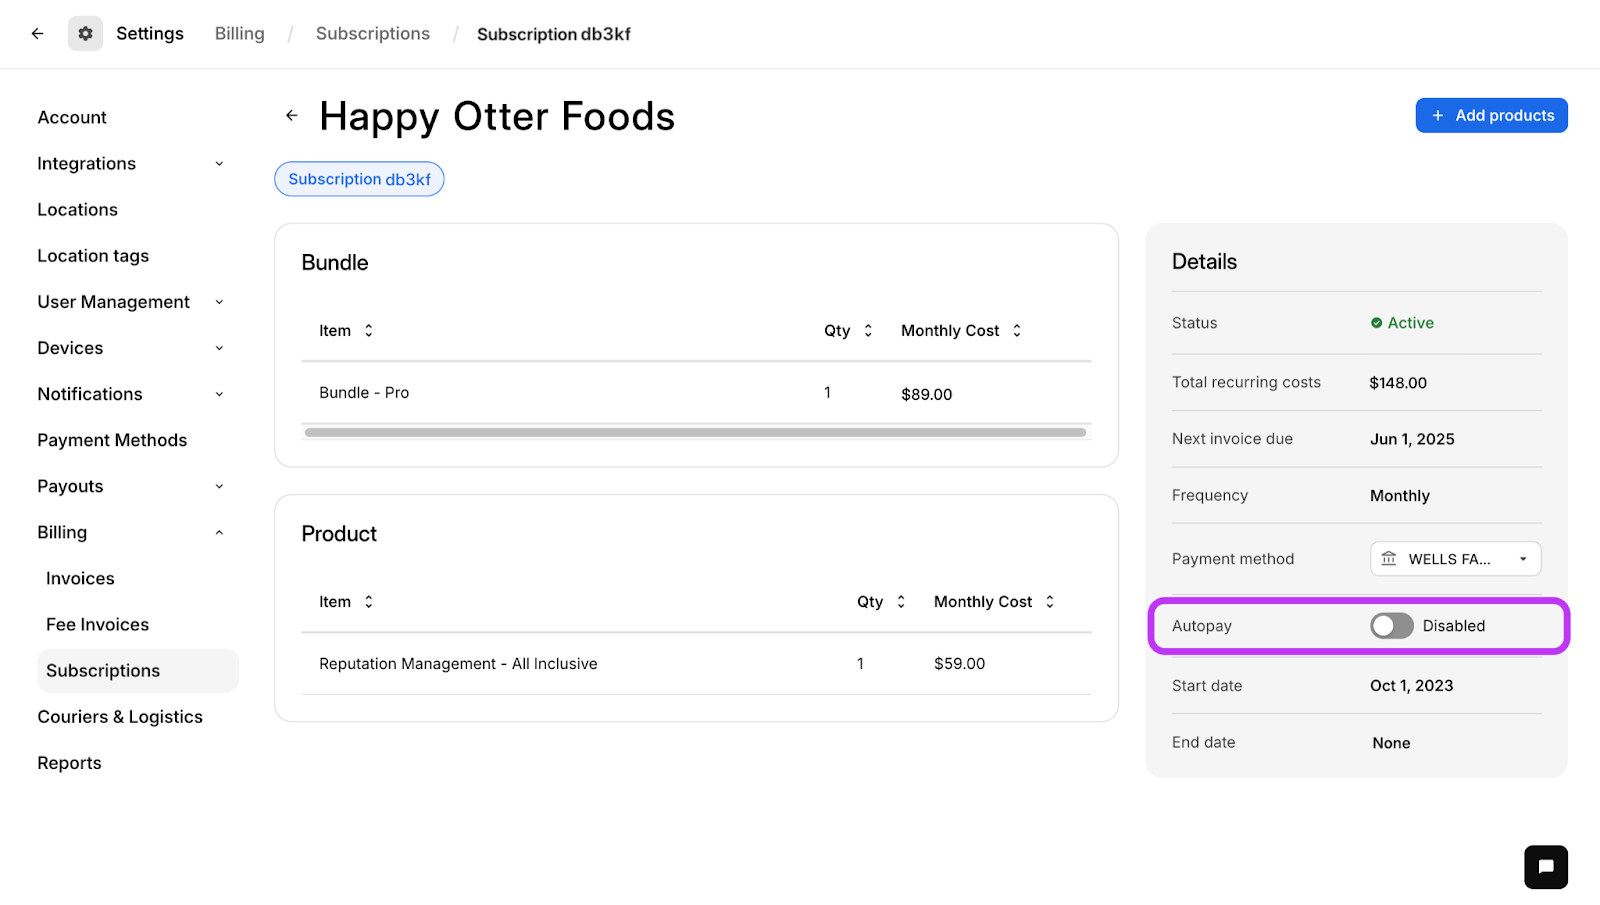The width and height of the screenshot is (1600, 905).
Task: Open Fee Invoices page
Action: tap(97, 624)
